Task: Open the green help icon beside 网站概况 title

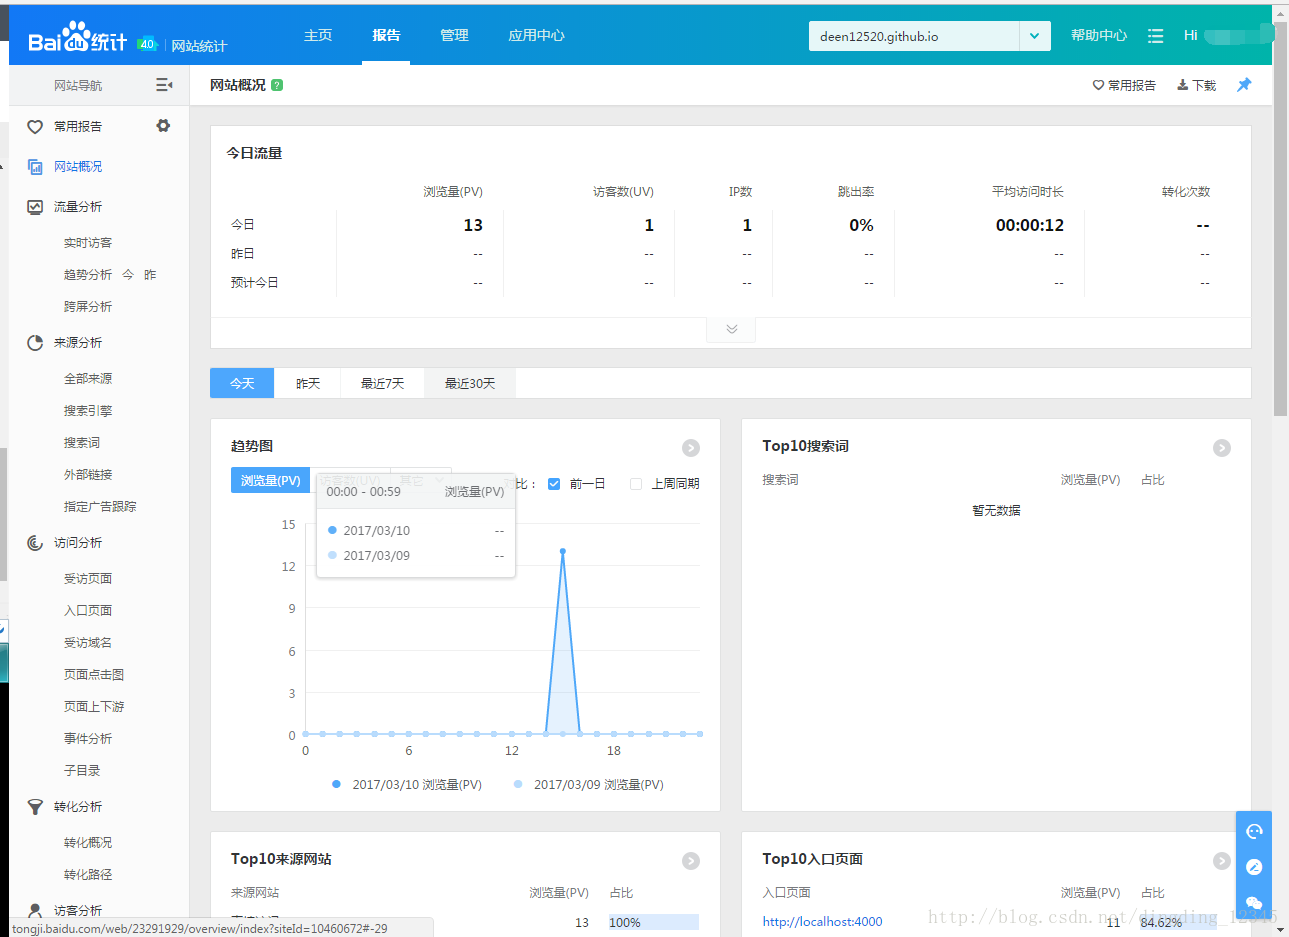Action: (x=277, y=85)
